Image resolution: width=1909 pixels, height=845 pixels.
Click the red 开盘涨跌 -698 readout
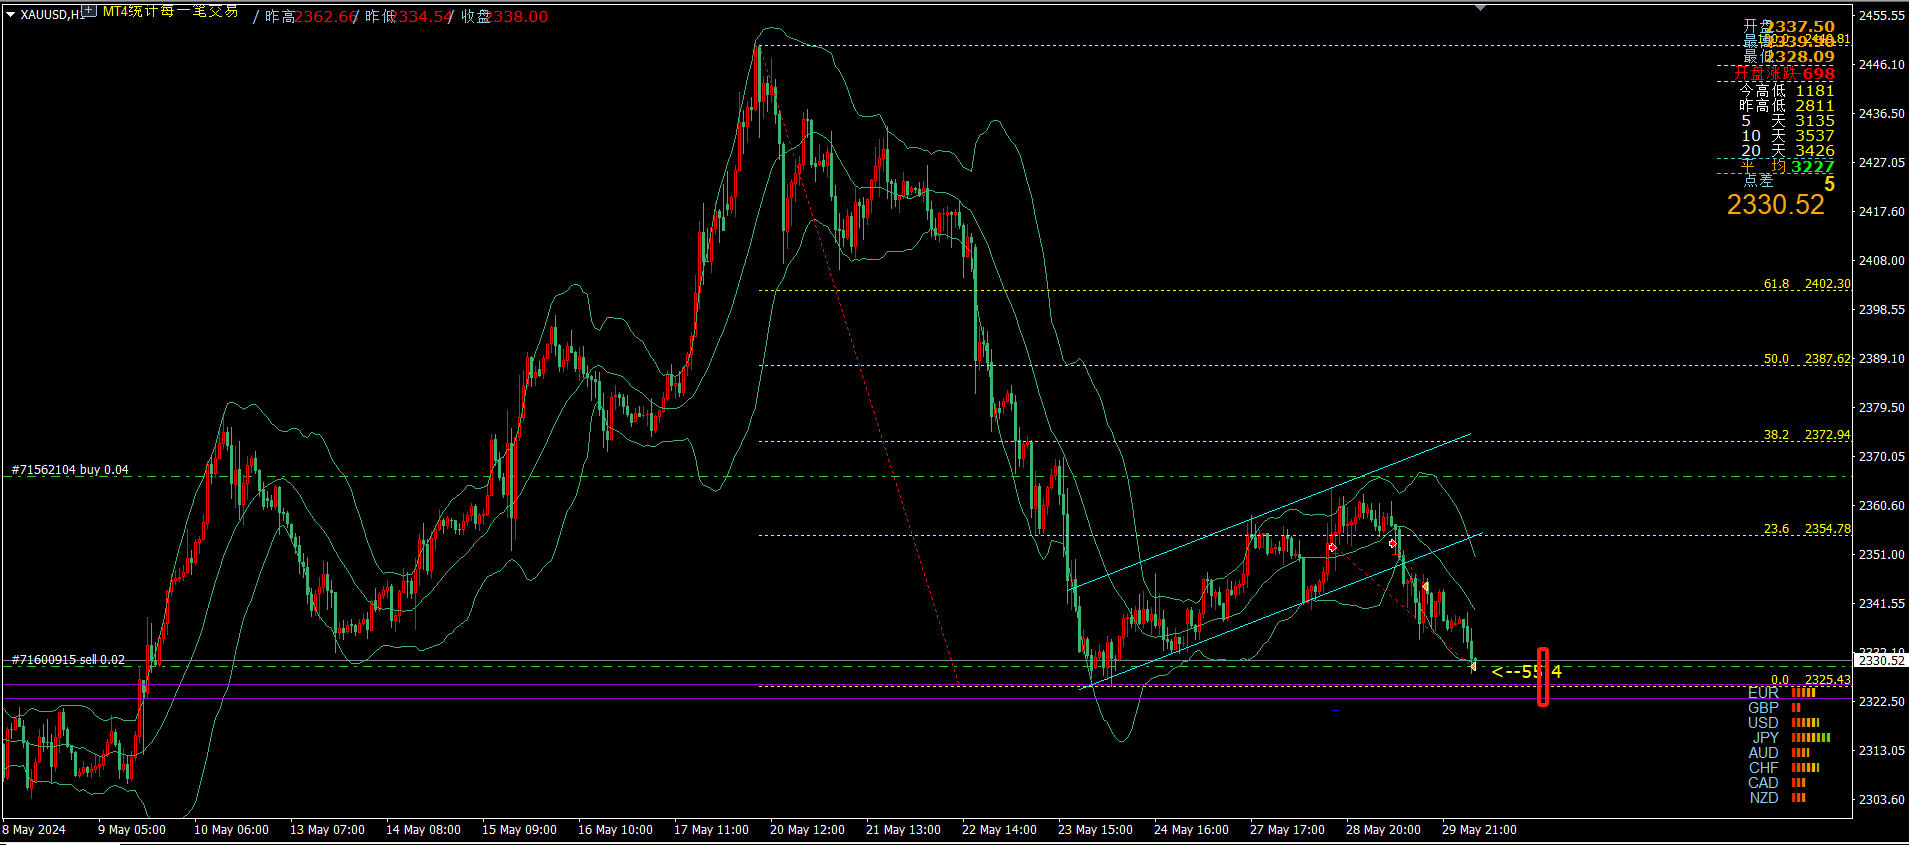[x=1785, y=74]
